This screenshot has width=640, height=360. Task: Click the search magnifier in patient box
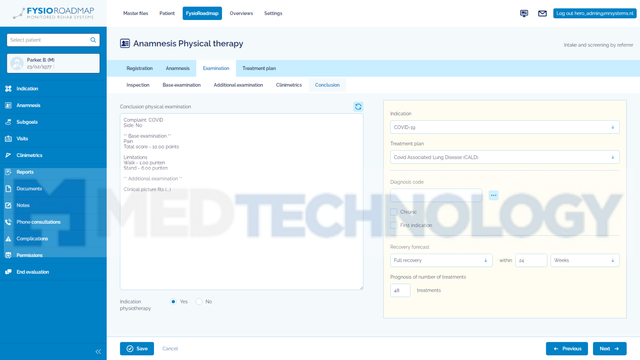click(93, 40)
